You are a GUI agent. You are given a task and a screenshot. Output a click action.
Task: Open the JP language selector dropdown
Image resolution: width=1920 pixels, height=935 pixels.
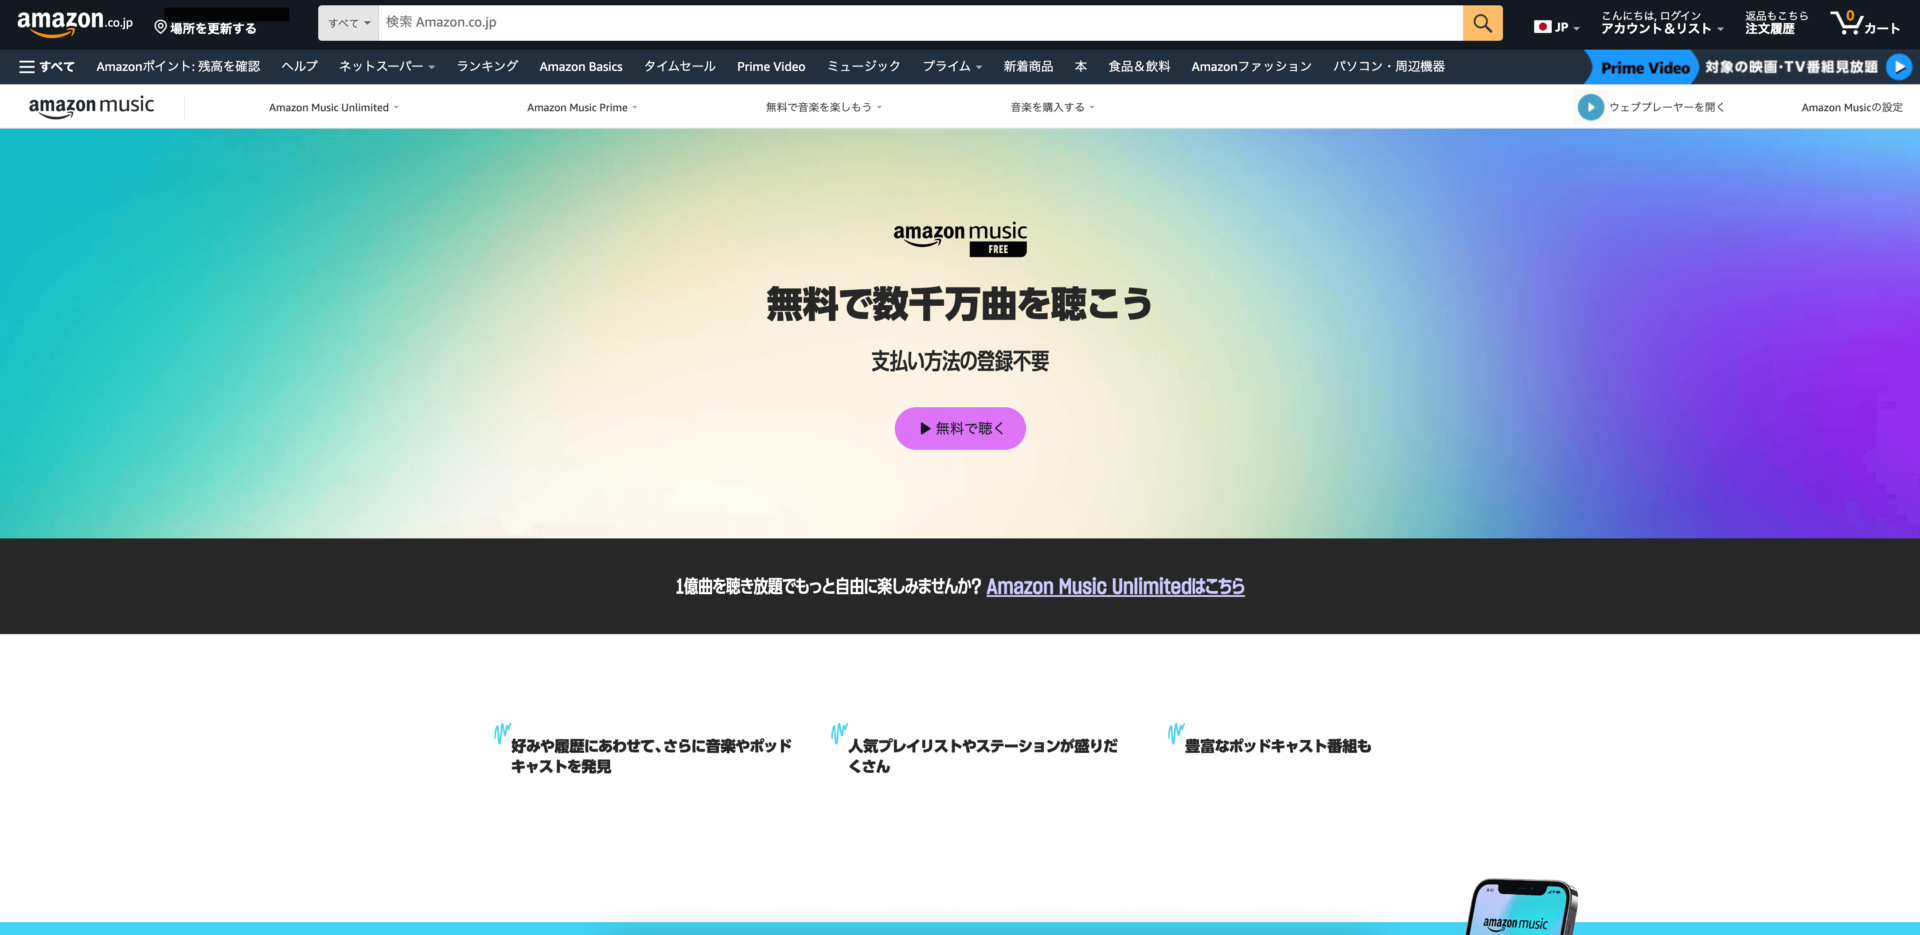(x=1556, y=27)
